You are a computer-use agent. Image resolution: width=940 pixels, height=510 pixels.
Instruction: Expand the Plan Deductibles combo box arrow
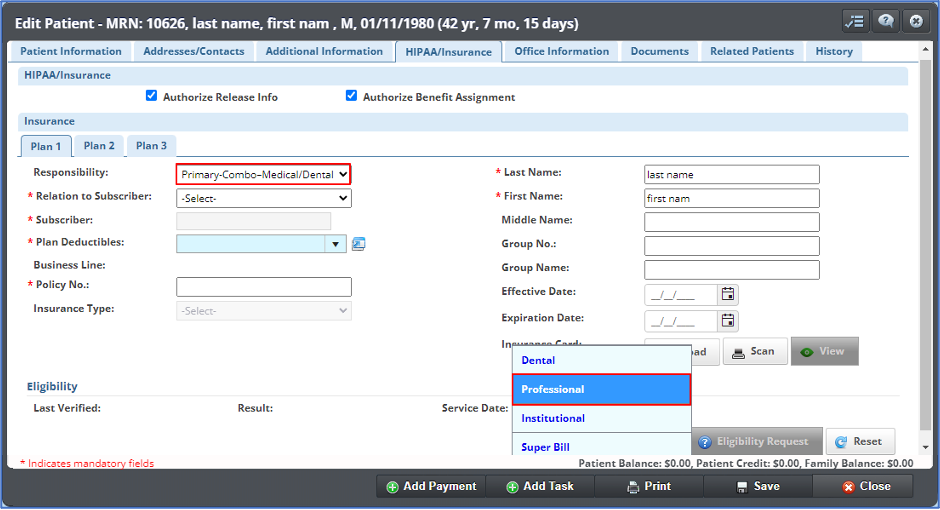pyautogui.click(x=335, y=243)
